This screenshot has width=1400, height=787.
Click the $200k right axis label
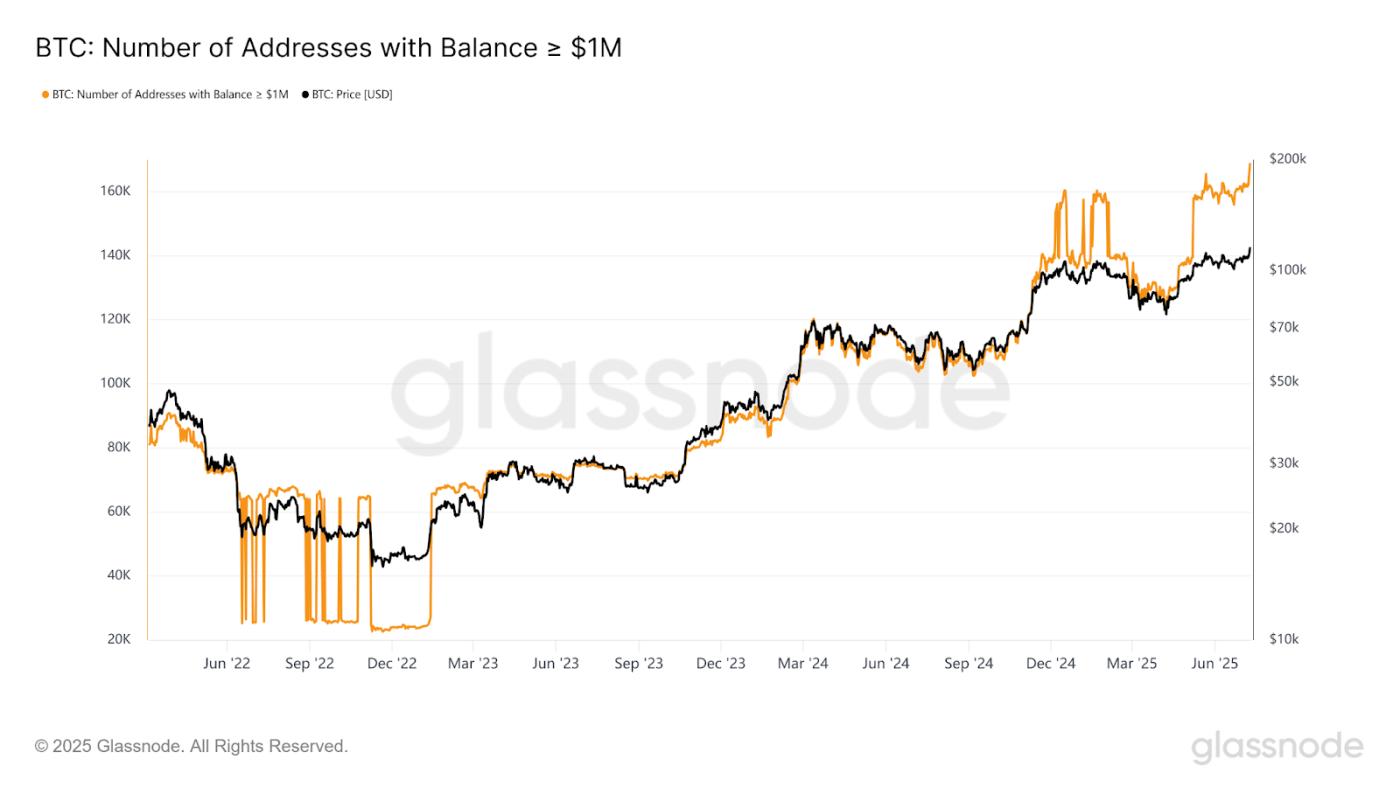point(1287,159)
